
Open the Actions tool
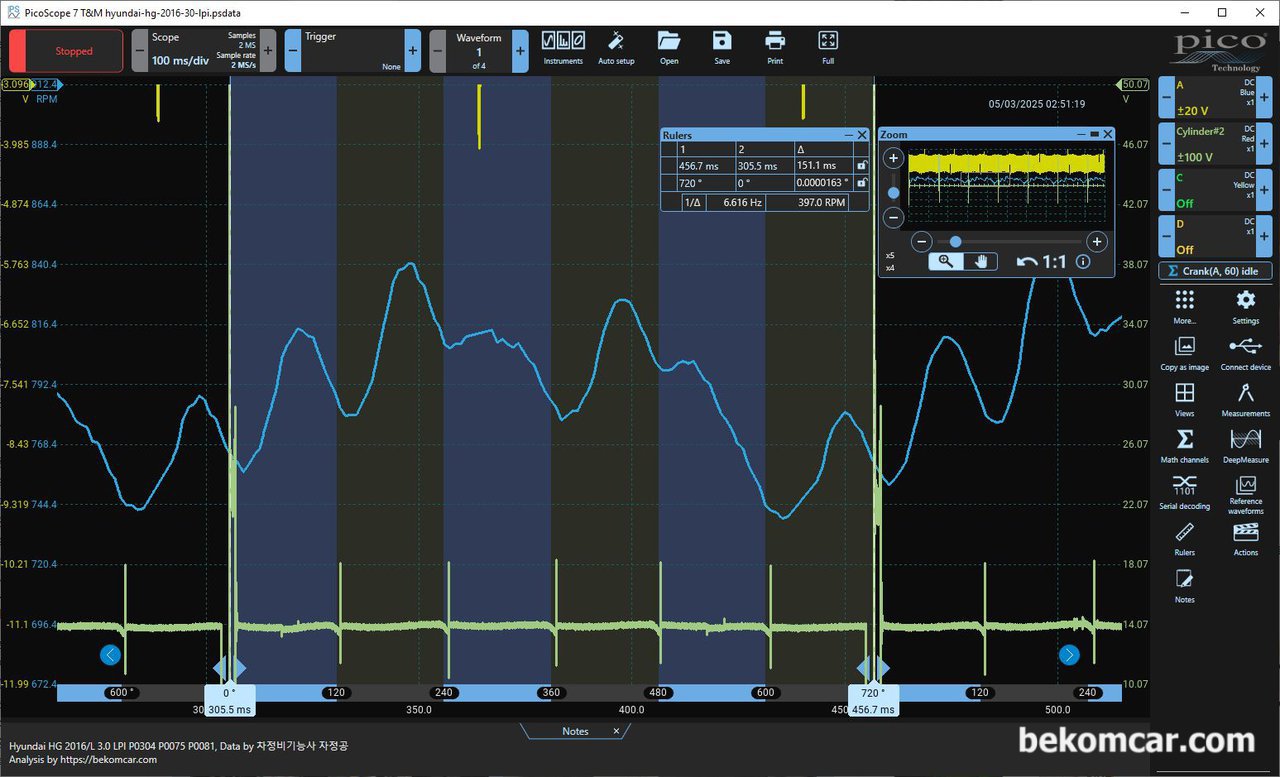pos(1245,538)
